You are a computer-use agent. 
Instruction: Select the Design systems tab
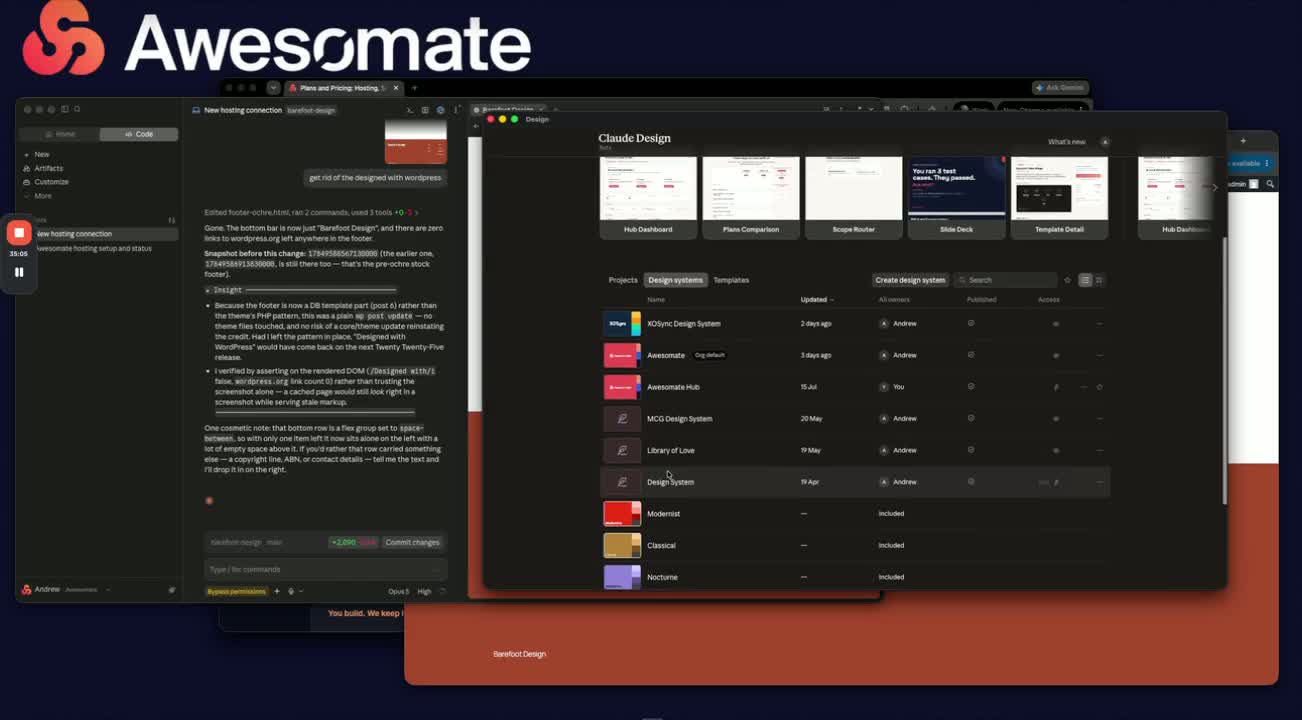click(675, 280)
